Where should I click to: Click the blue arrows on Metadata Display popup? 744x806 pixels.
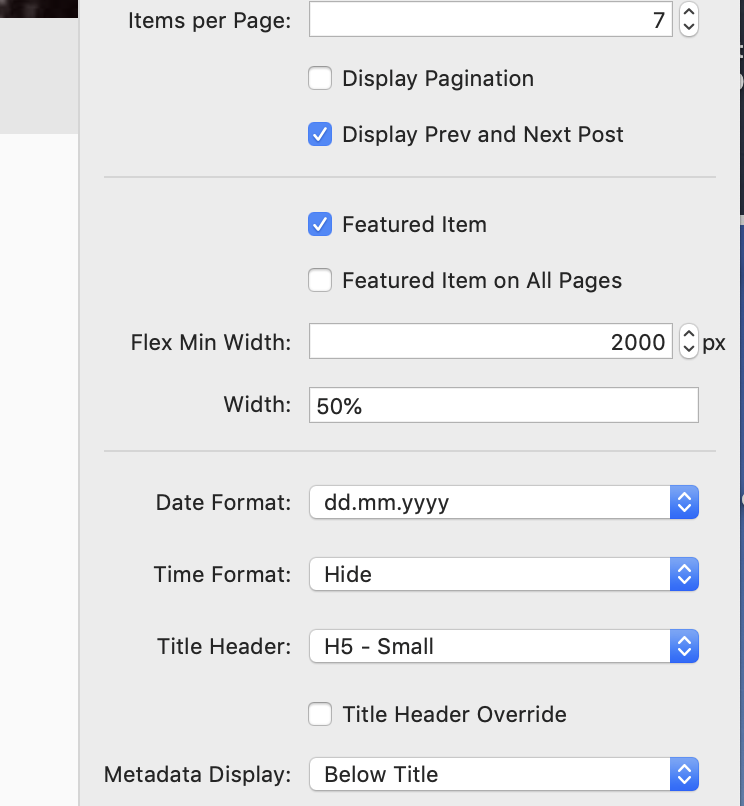click(x=684, y=774)
